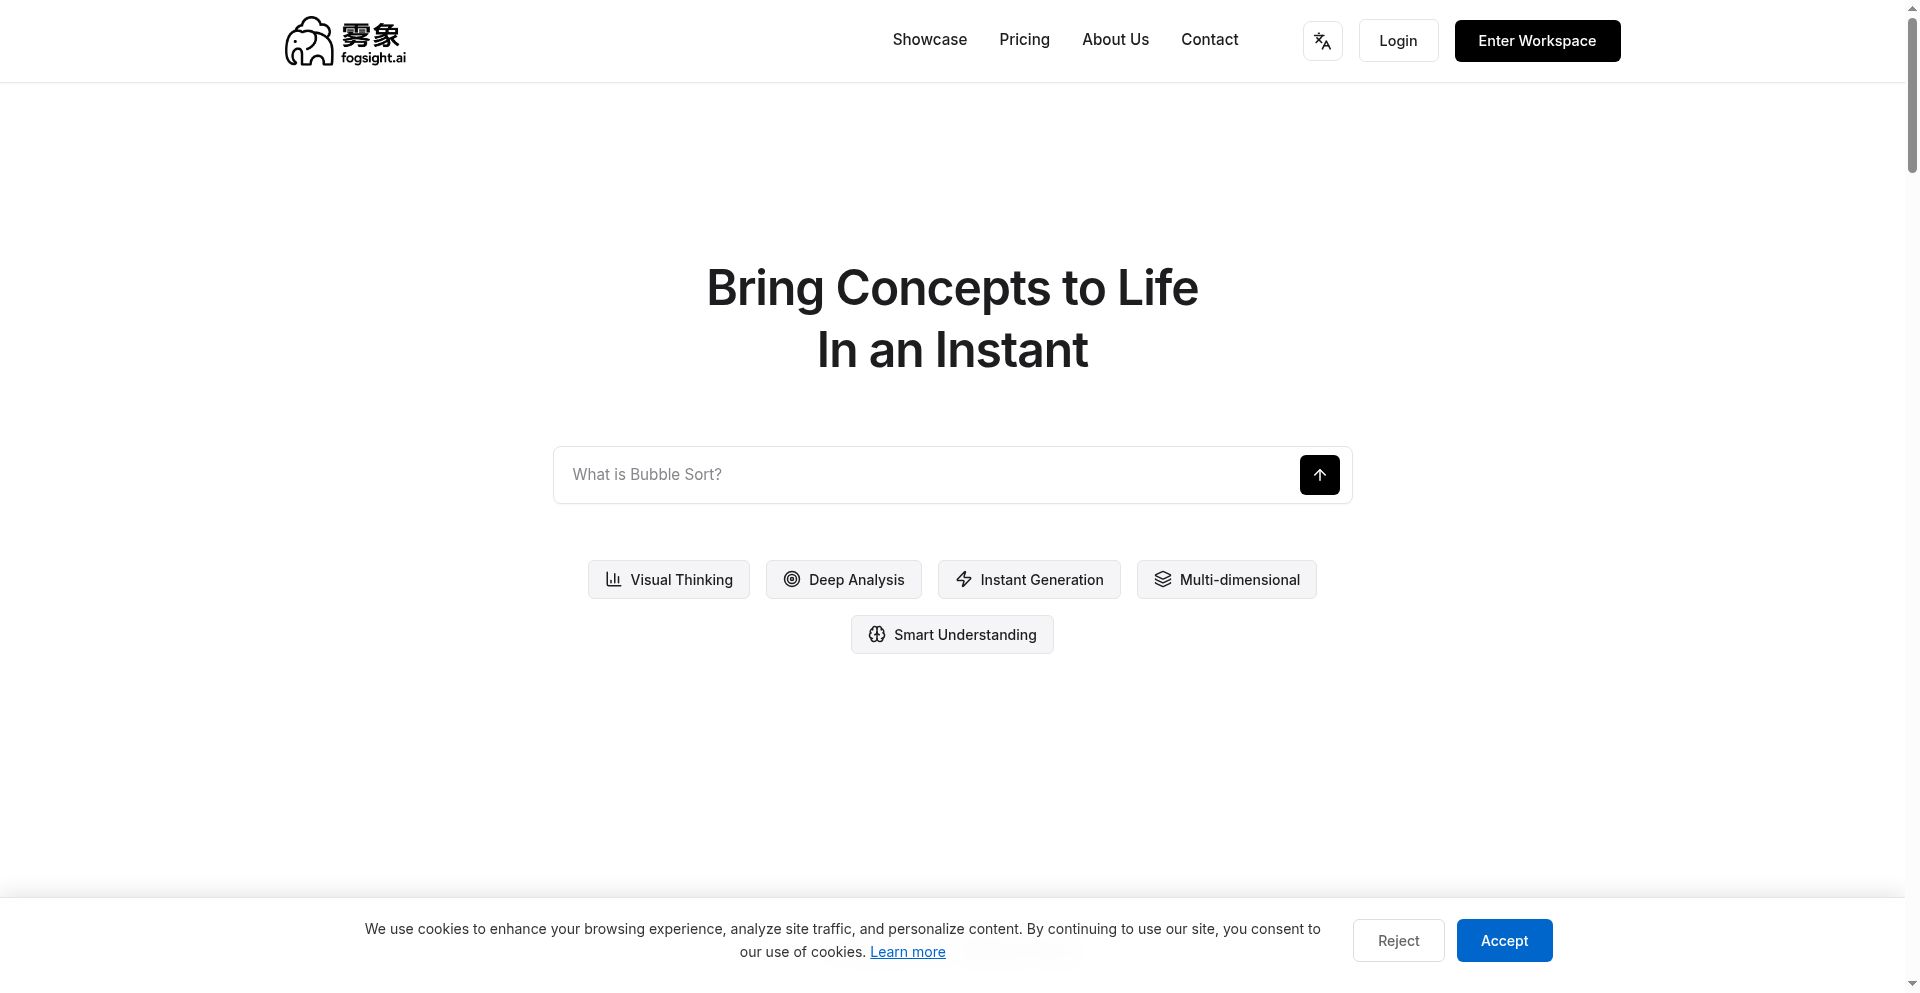Click the Smart Understanding brain icon
The height and width of the screenshot is (993, 1920).
click(877, 635)
